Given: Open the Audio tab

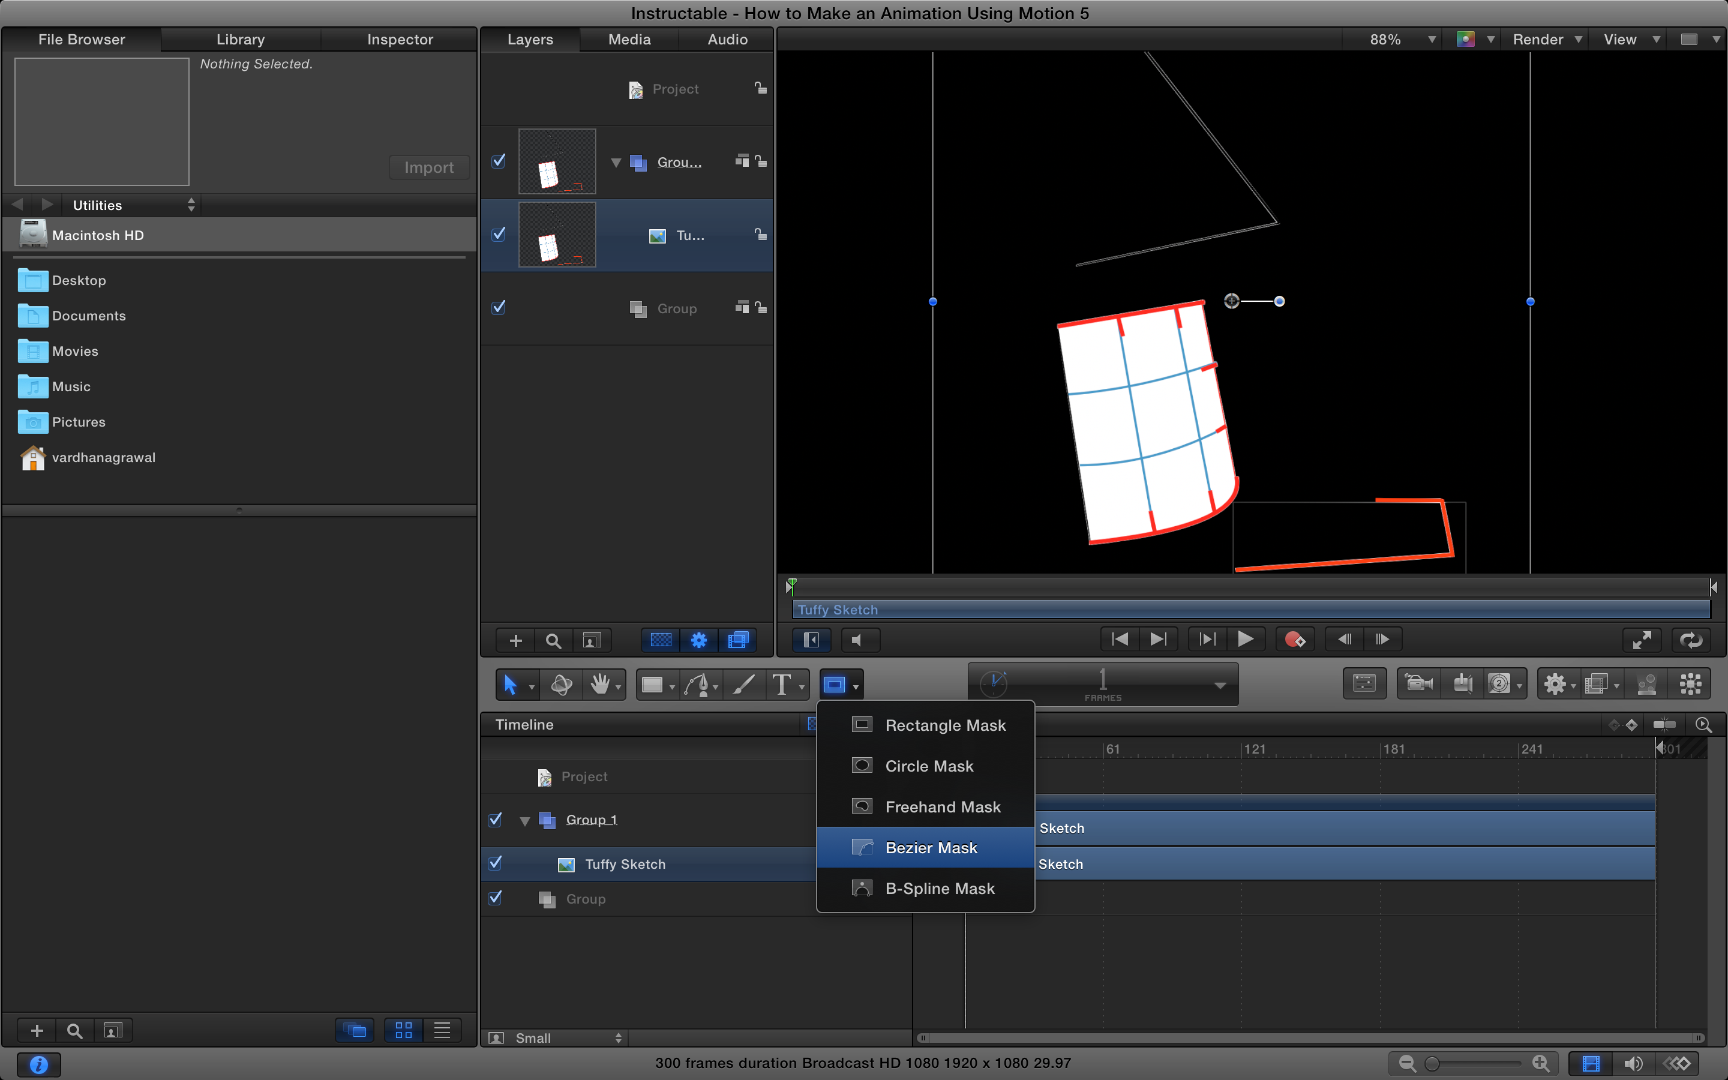Looking at the screenshot, I should tap(727, 39).
